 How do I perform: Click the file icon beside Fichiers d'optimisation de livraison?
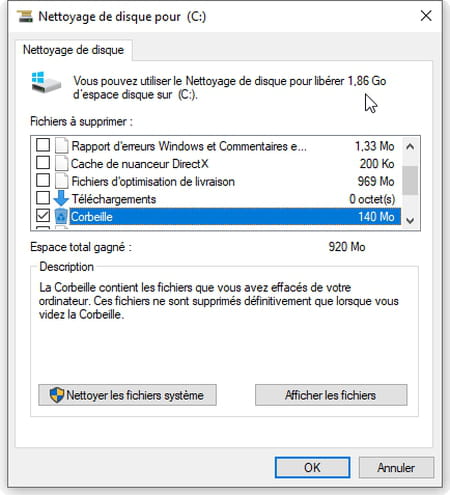coord(62,181)
